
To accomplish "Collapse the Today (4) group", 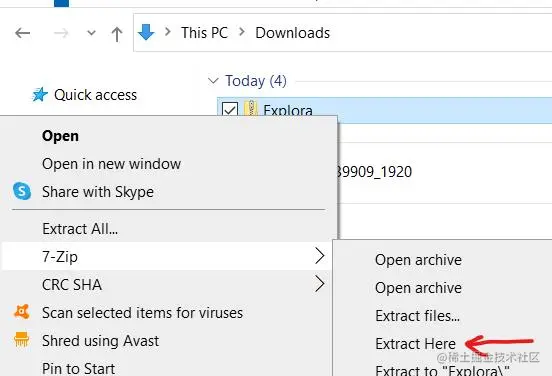I will pos(213,81).
